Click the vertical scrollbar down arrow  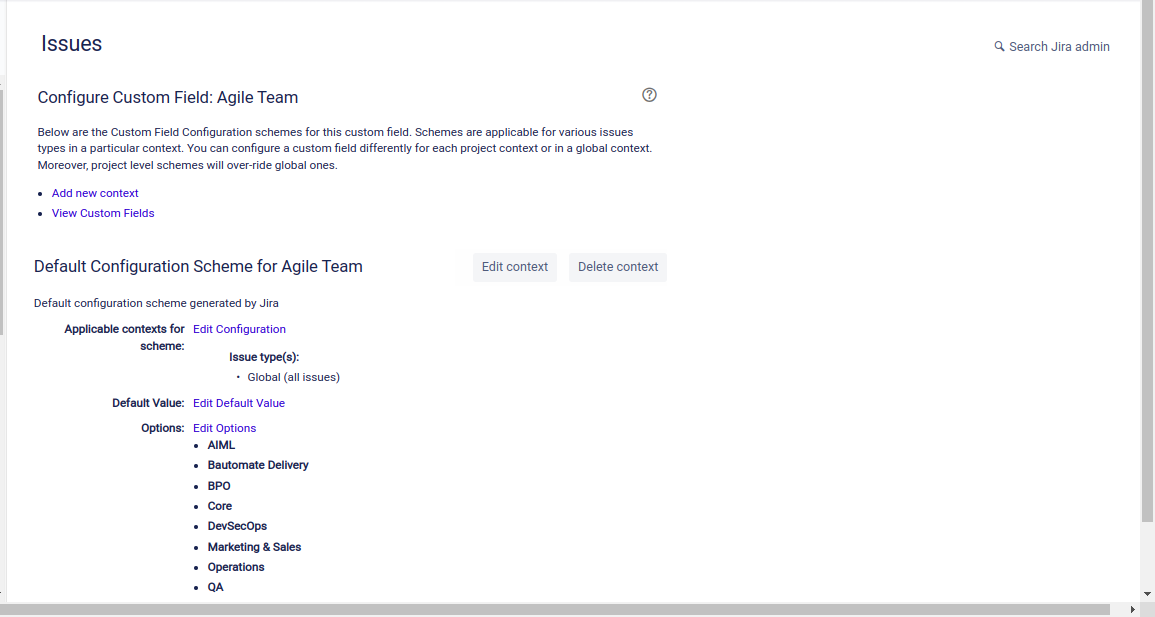coord(1148,594)
